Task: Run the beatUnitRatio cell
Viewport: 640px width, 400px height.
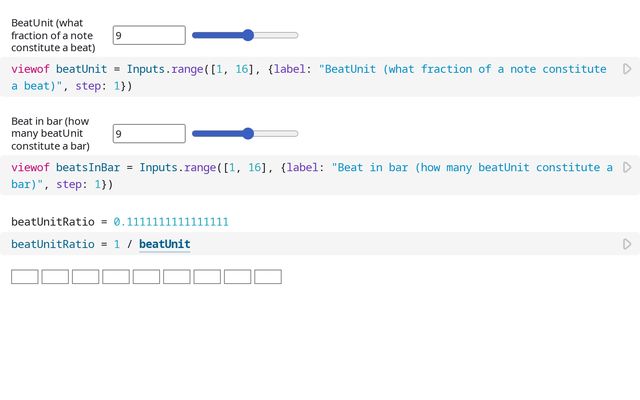Action: pos(627,244)
